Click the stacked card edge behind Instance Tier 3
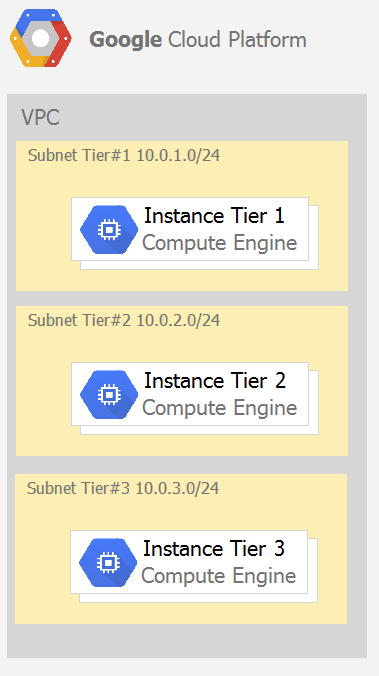Viewport: 379px width, 676px height. point(313,570)
